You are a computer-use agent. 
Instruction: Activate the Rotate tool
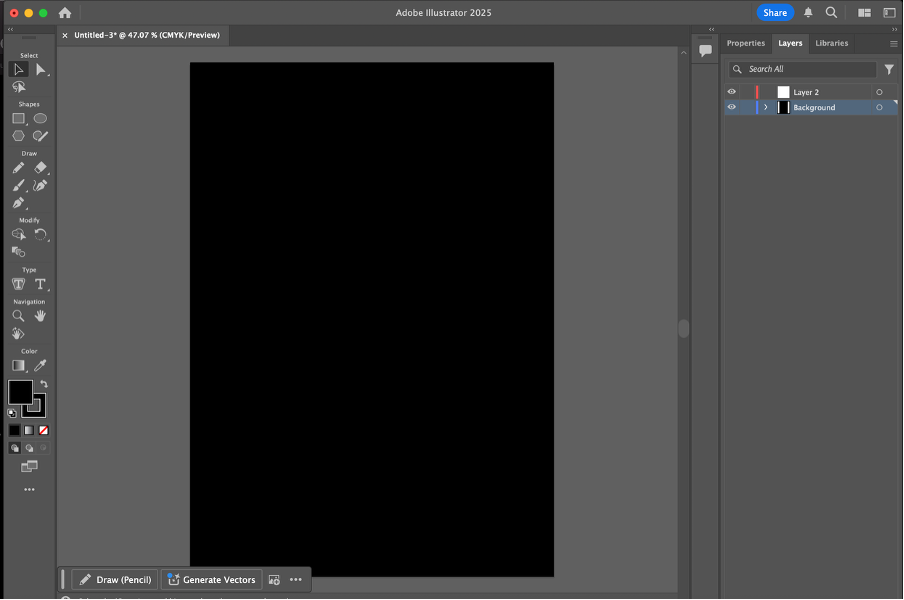(x=41, y=234)
